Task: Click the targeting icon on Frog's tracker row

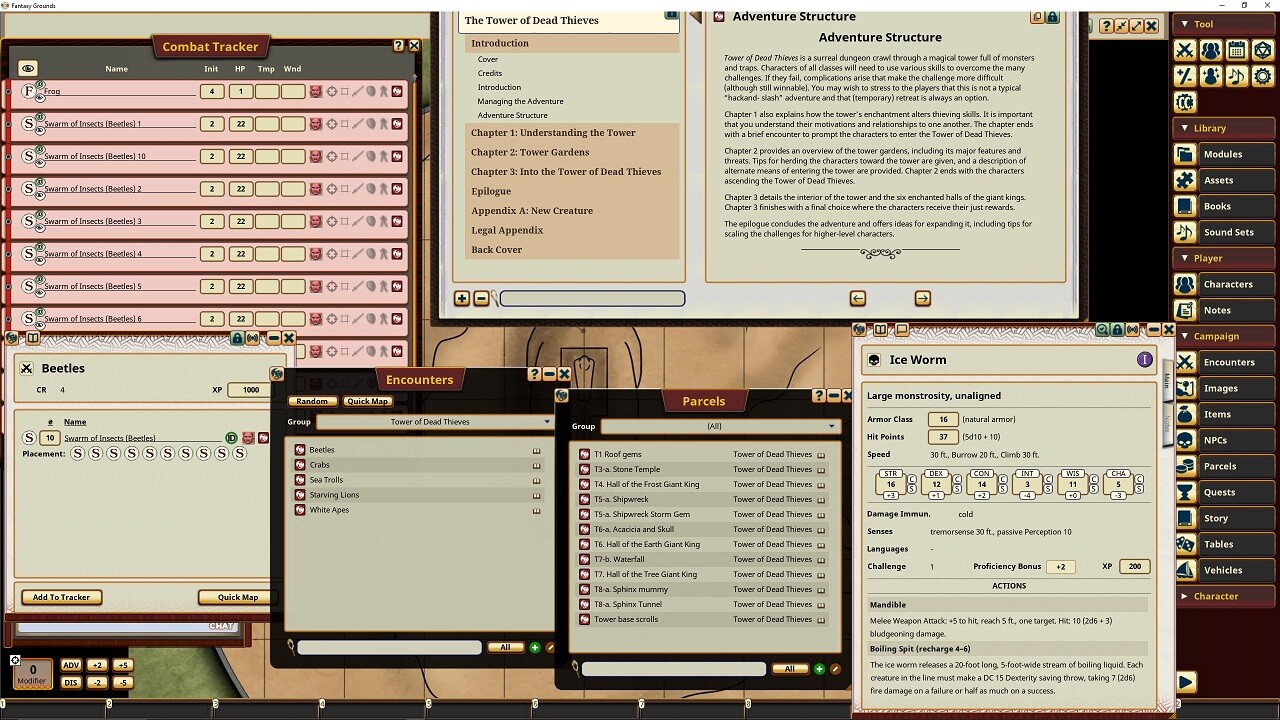Action: tap(331, 92)
